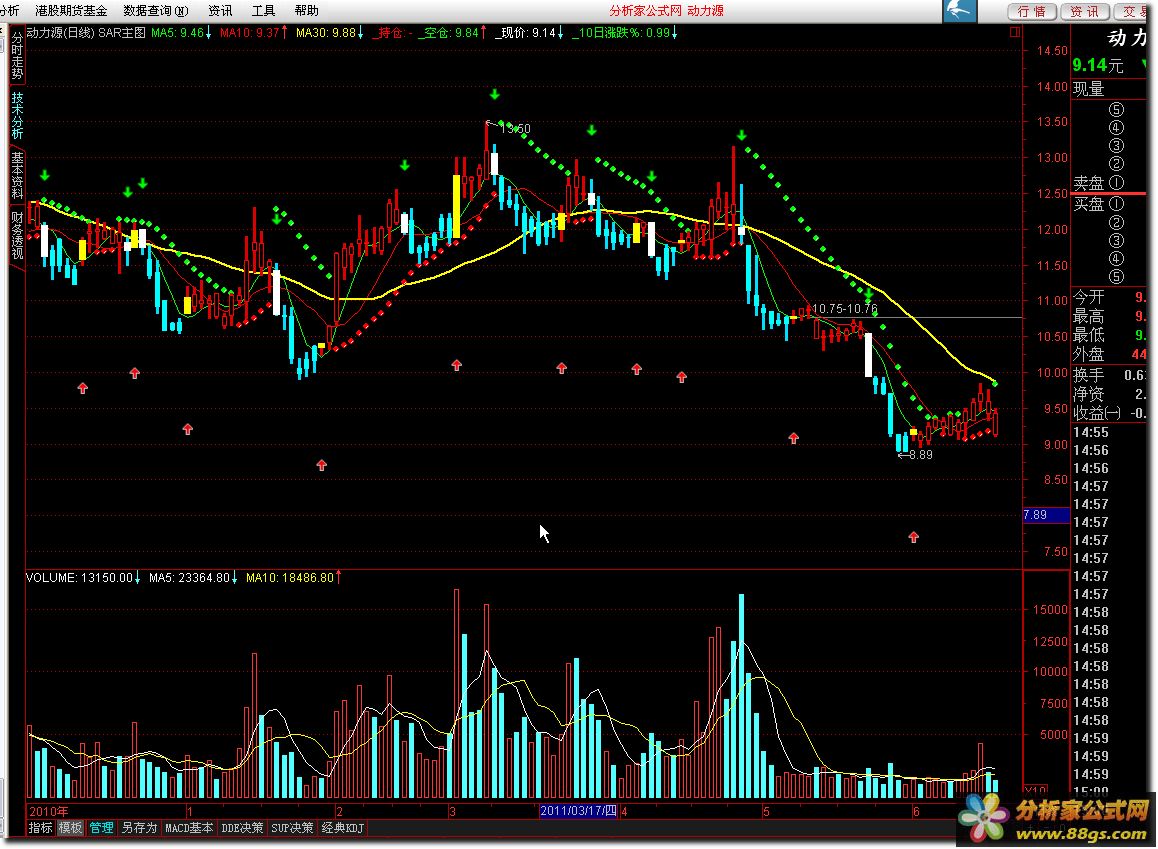Screen dimensions: 1158x849
Task: Open the 工具 menu
Action: [x=263, y=10]
